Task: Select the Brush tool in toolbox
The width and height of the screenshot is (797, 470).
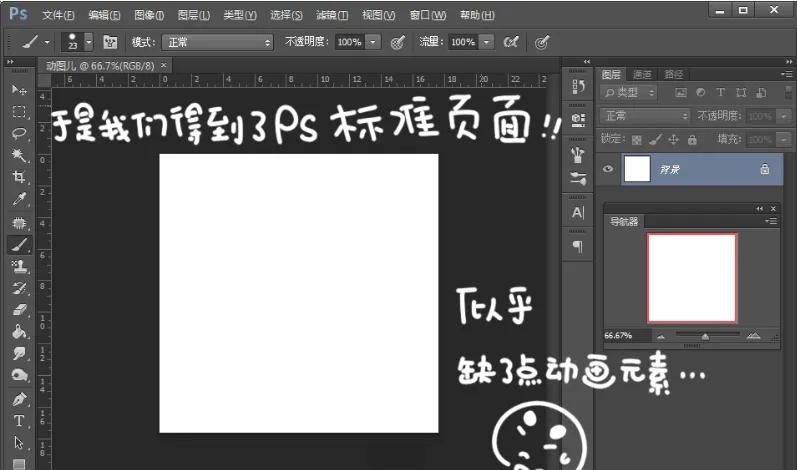Action: click(x=19, y=245)
